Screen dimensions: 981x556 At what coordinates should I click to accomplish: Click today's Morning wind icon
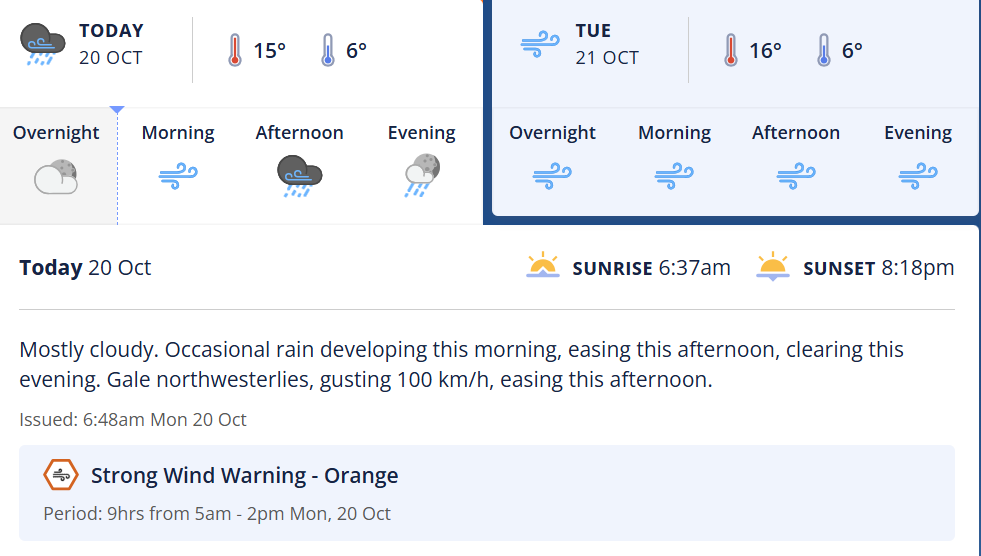(x=178, y=178)
